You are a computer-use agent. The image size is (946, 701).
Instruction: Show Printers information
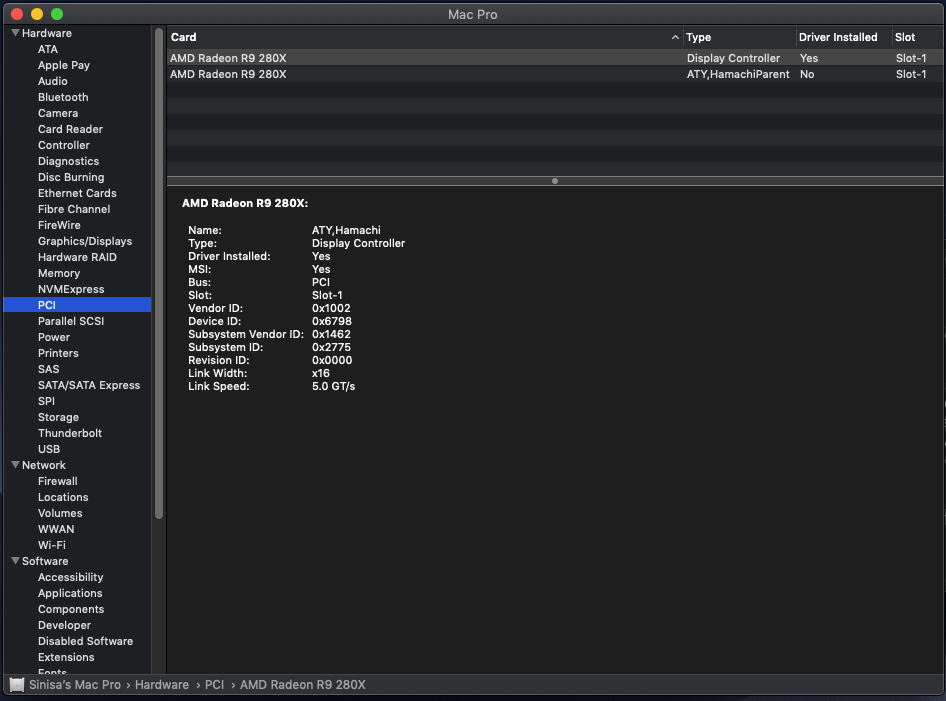point(58,353)
